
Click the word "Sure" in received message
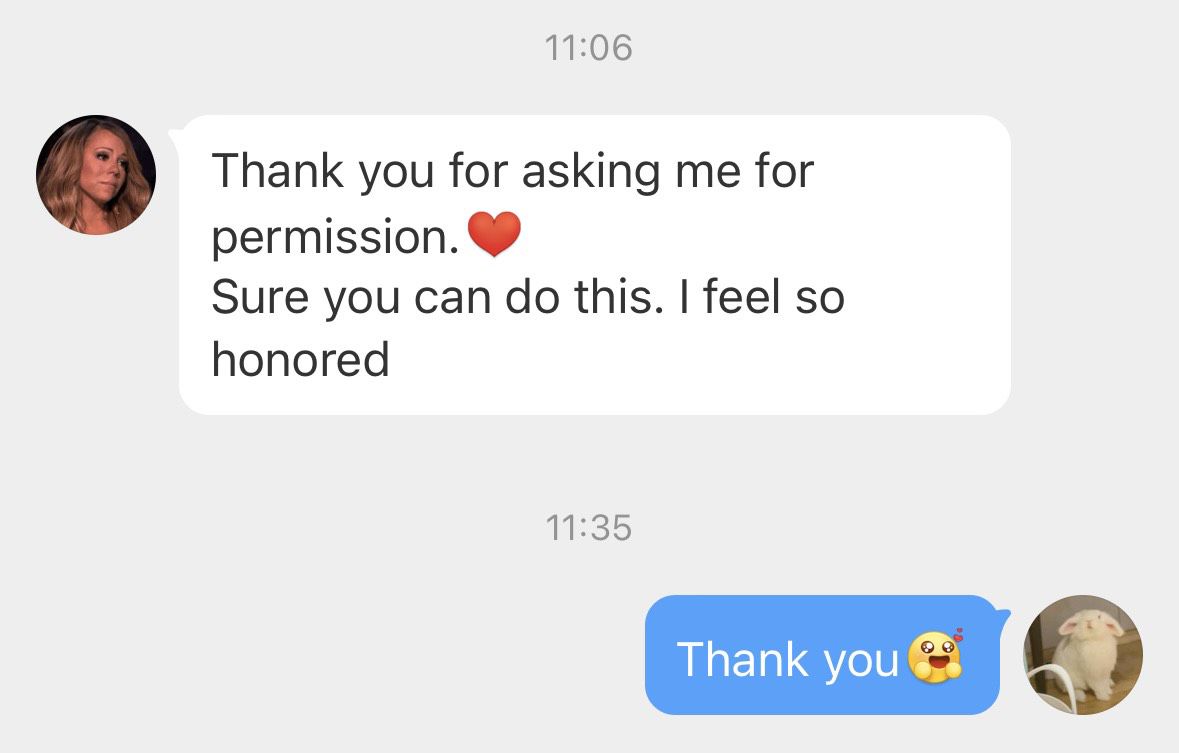(260, 296)
